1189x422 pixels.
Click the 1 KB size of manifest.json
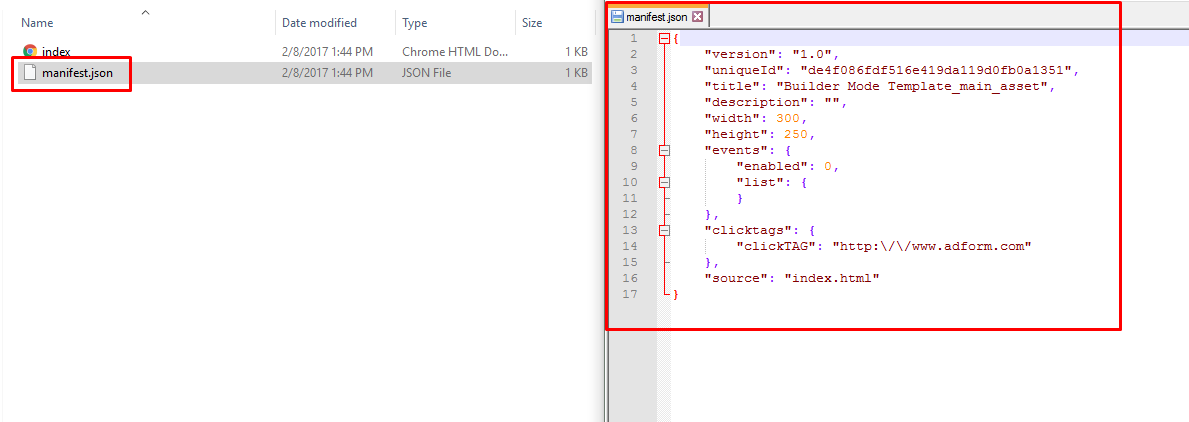(576, 73)
